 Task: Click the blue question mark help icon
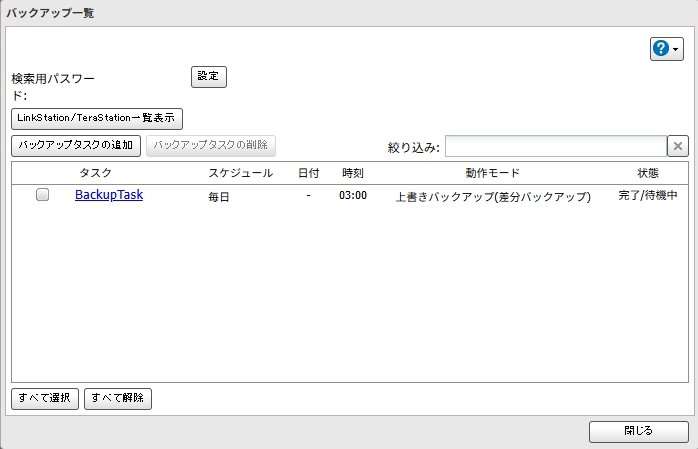point(661,49)
